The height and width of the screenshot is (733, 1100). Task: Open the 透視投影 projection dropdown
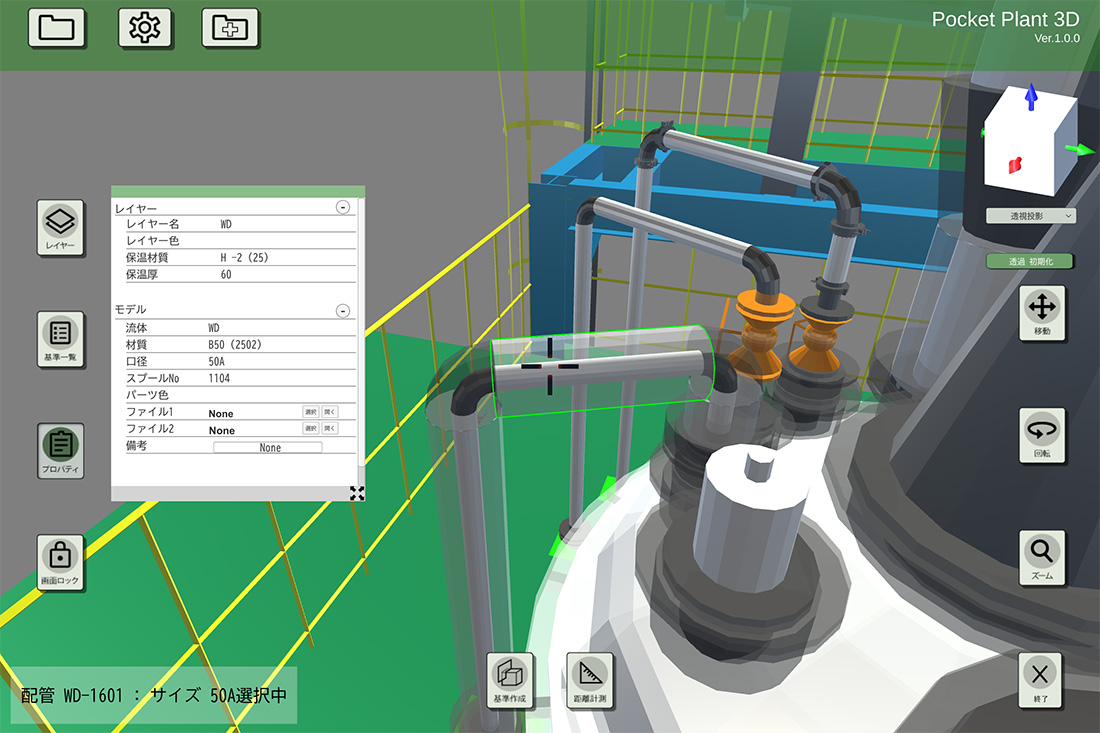click(x=1031, y=216)
